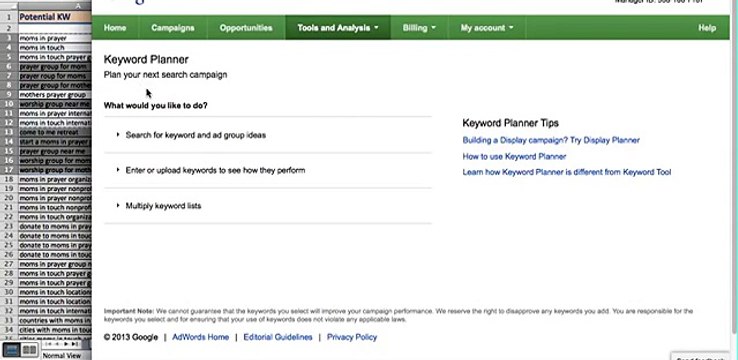Screen dimensions: 738x360
Task: Select cell 'prayer roup for moms'
Action: [x=55, y=76]
